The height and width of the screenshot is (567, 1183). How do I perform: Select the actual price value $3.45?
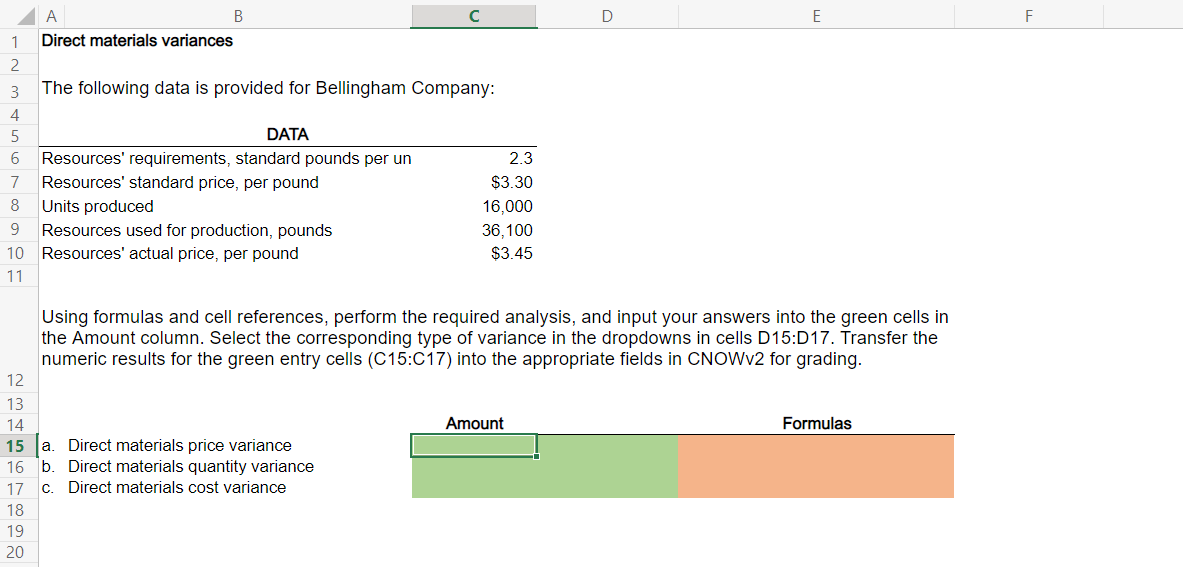[473, 253]
